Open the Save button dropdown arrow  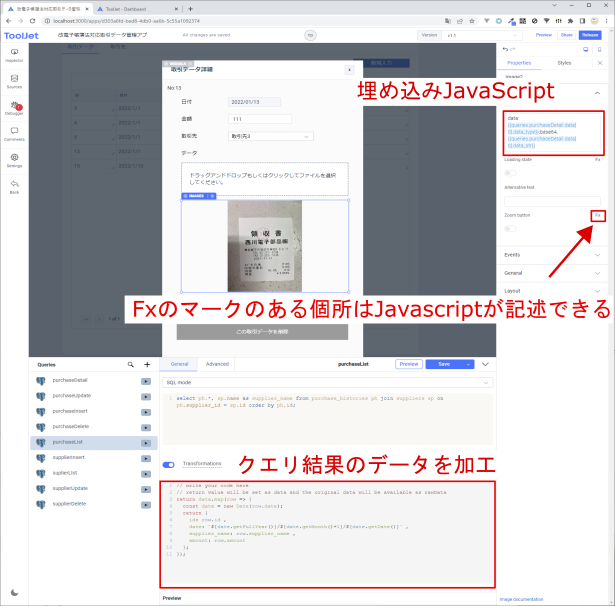468,364
